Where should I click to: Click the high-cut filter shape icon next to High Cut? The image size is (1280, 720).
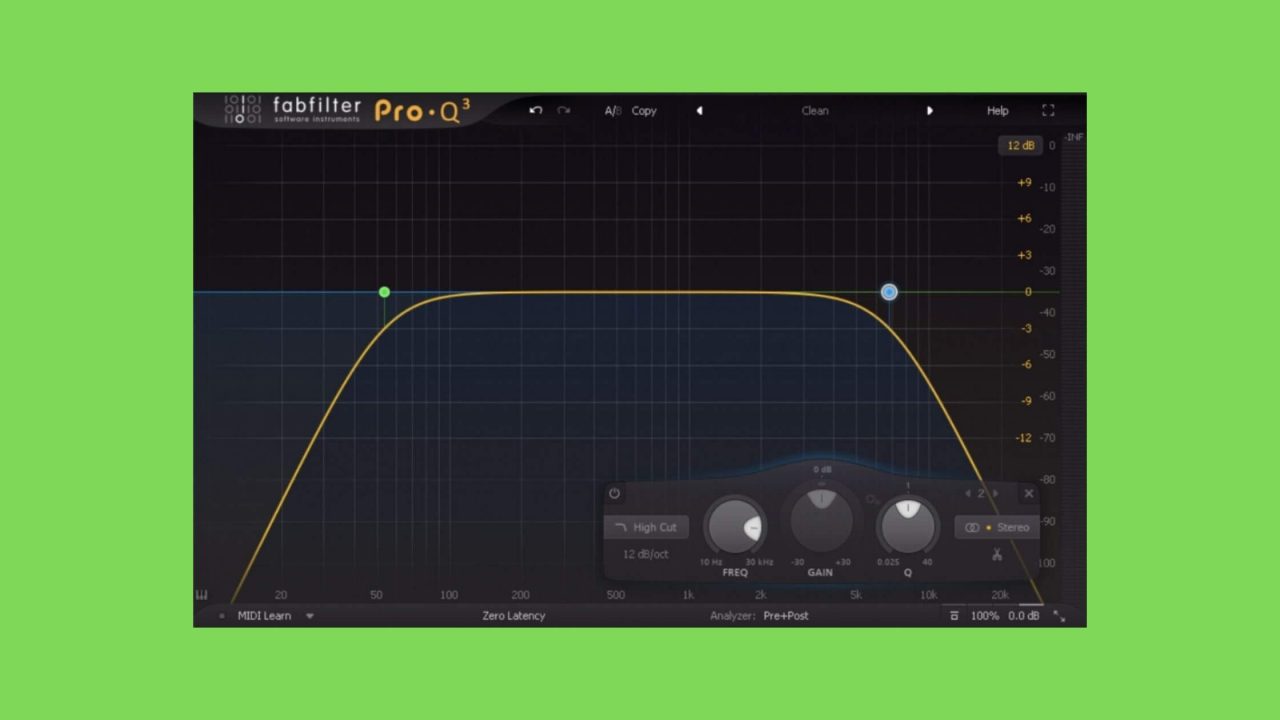pyautogui.click(x=622, y=527)
